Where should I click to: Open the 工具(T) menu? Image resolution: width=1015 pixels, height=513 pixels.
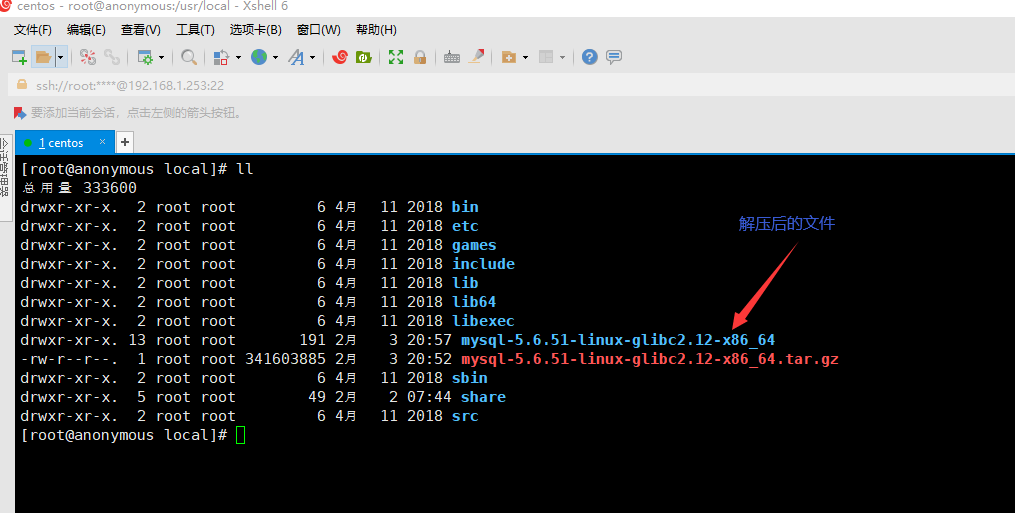195,30
